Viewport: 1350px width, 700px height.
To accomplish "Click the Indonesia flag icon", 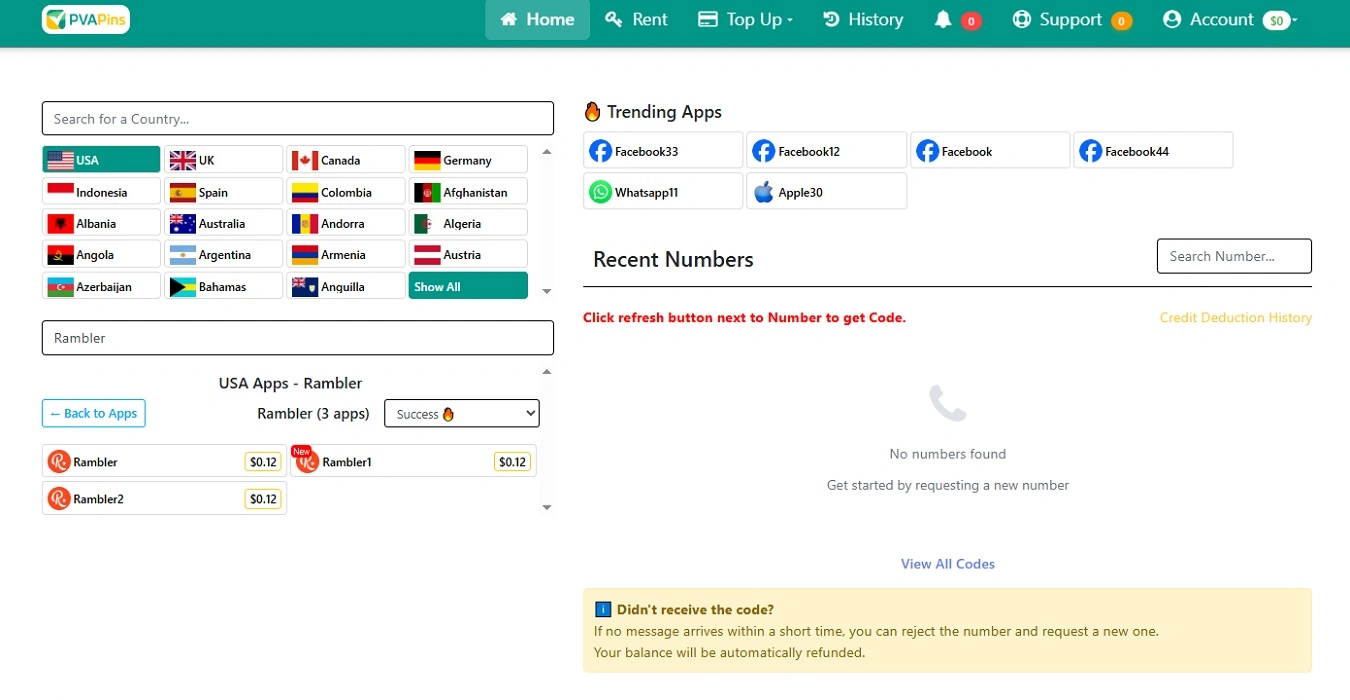I will [60, 192].
